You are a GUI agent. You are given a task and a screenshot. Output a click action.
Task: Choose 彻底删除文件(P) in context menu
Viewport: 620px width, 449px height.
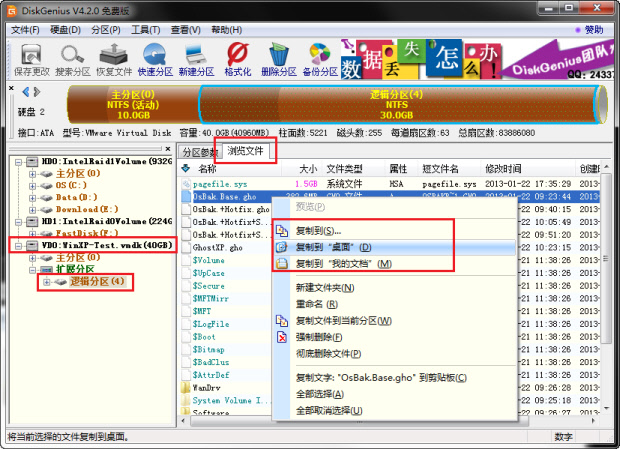click(x=395, y=353)
